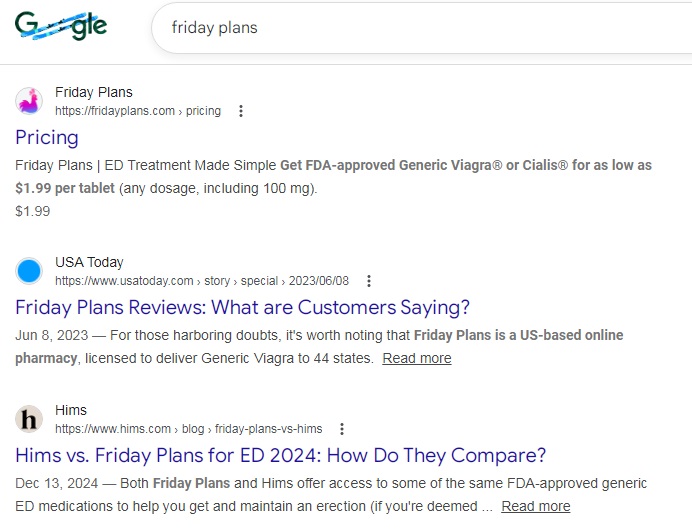Click "Read more" under the Hims result

[x=536, y=506]
